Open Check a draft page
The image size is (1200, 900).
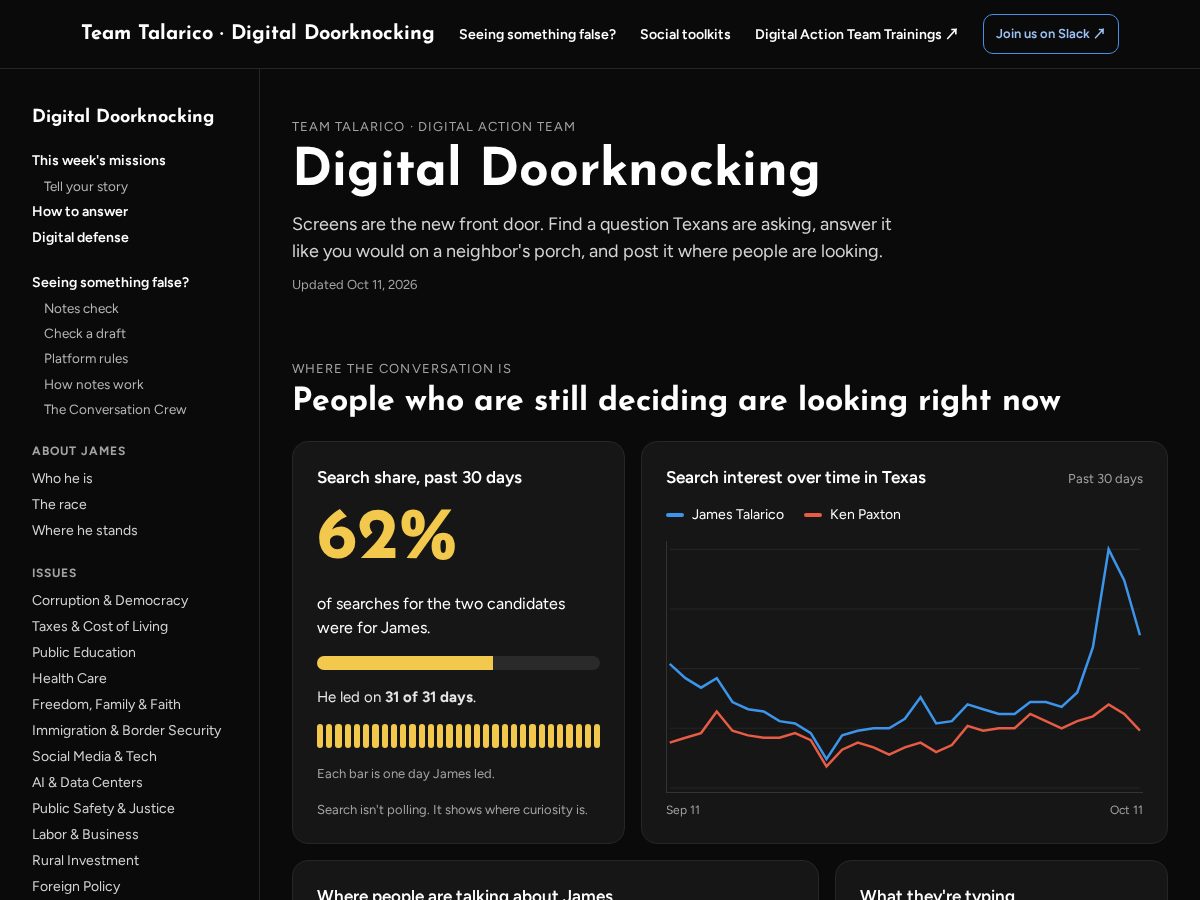point(85,333)
